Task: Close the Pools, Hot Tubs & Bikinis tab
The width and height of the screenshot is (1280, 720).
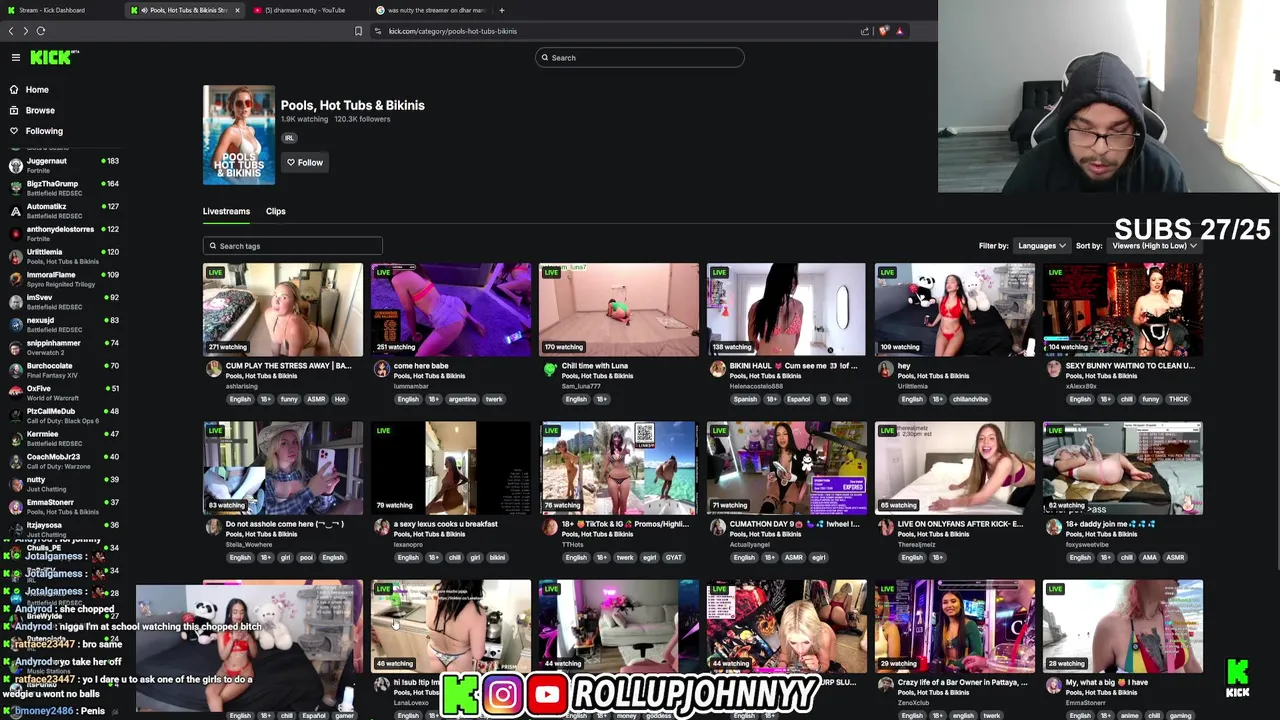Action: click(237, 10)
